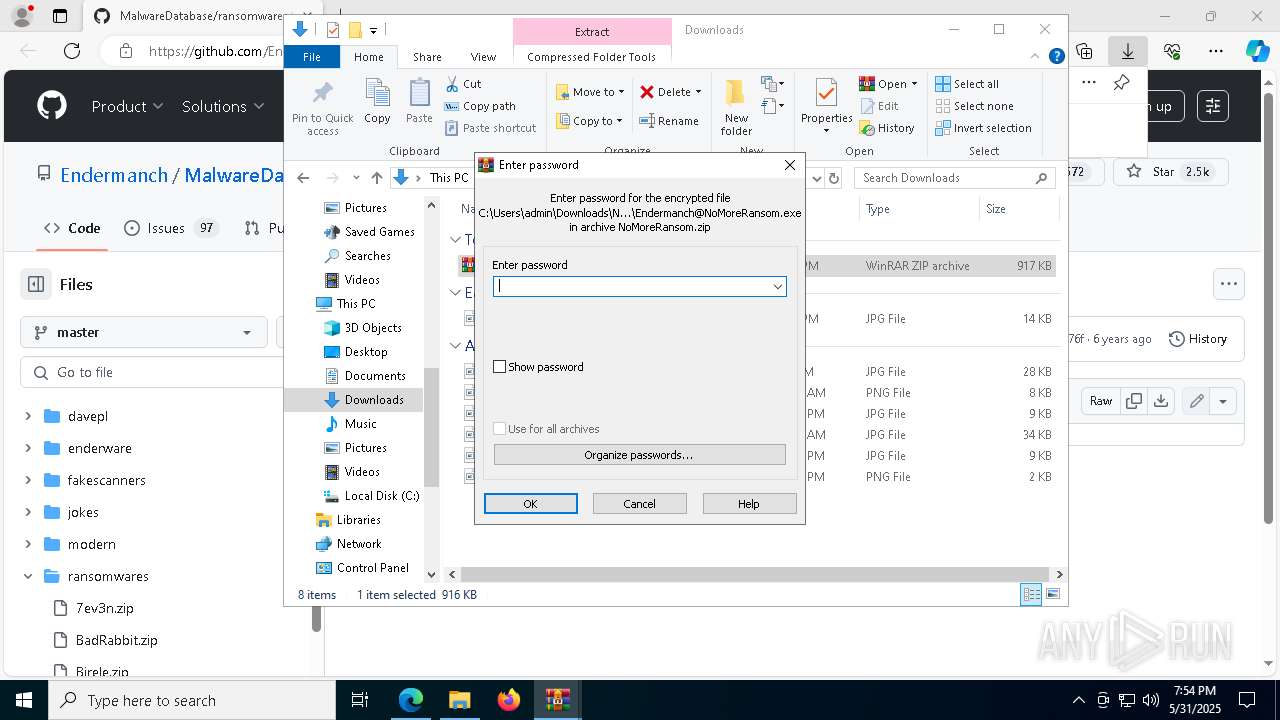
Task: Open BadRabbit.zip in file tree
Action: point(116,640)
